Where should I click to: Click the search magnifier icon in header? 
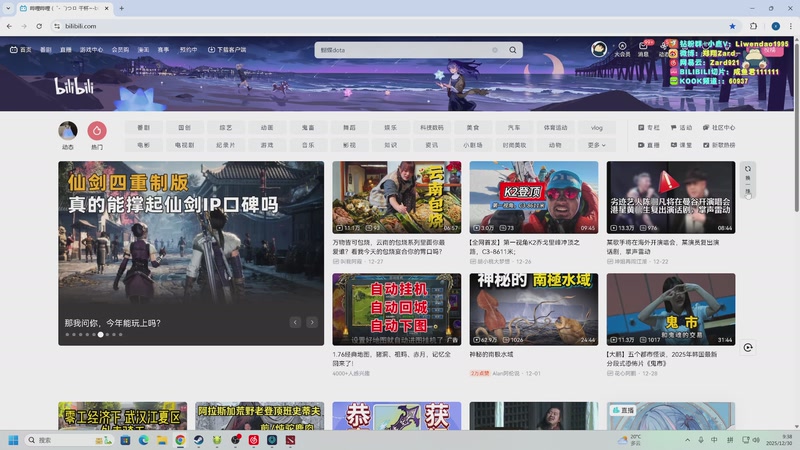point(513,50)
